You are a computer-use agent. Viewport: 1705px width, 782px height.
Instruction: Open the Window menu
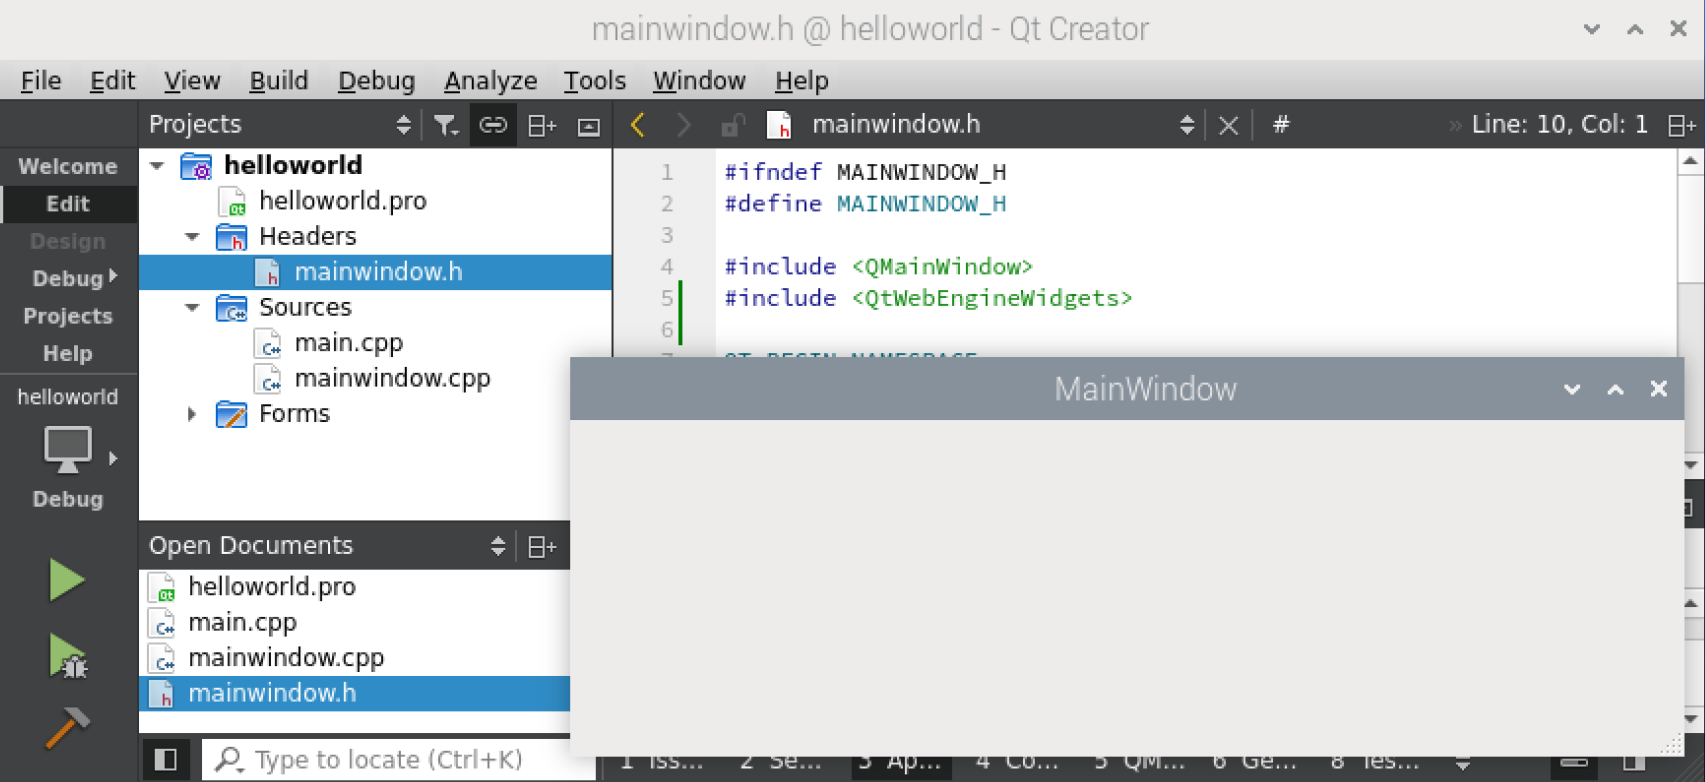699,81
